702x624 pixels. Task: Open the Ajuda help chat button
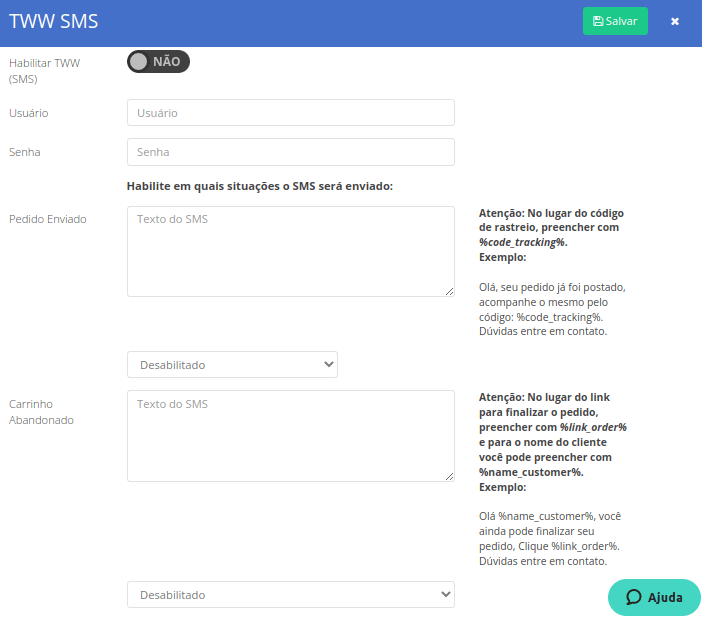point(654,597)
